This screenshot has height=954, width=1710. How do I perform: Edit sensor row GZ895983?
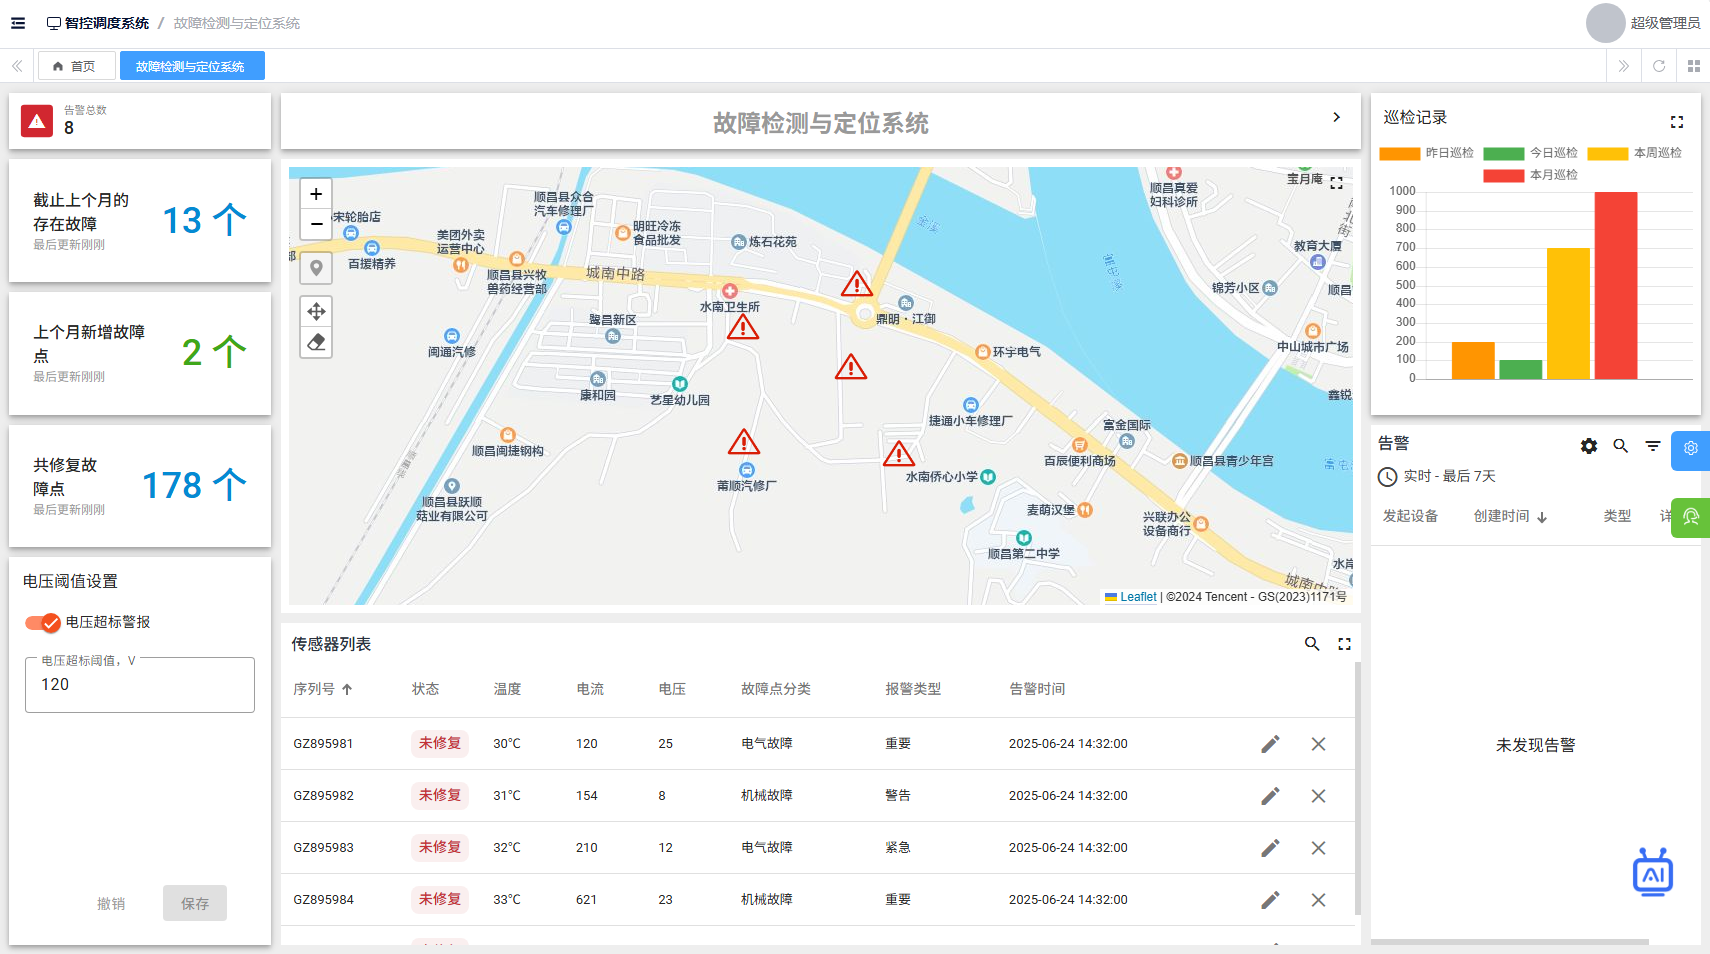tap(1270, 848)
